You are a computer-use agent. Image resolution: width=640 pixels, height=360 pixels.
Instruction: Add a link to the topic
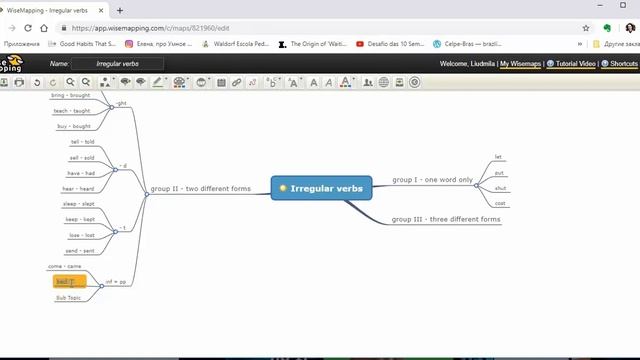click(x=236, y=82)
